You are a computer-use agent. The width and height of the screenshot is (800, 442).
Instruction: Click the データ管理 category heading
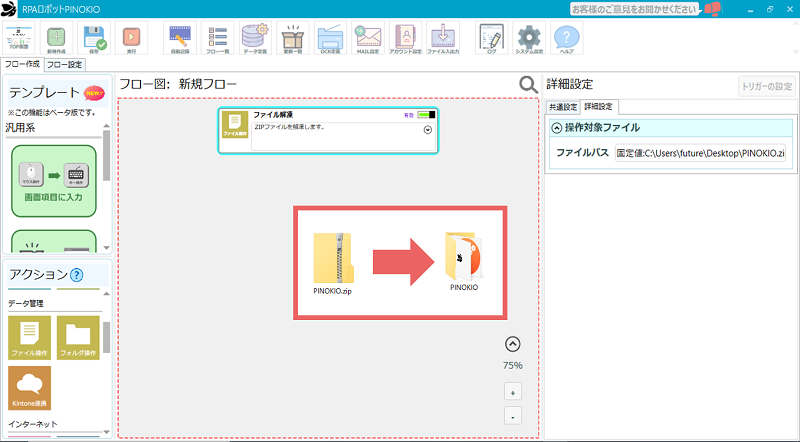[26, 303]
